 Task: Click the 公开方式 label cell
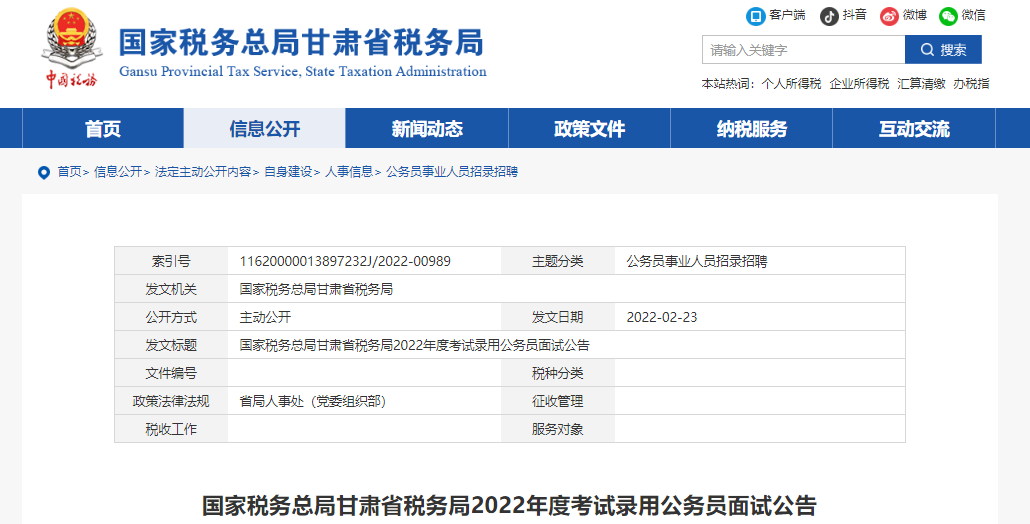[x=171, y=317]
